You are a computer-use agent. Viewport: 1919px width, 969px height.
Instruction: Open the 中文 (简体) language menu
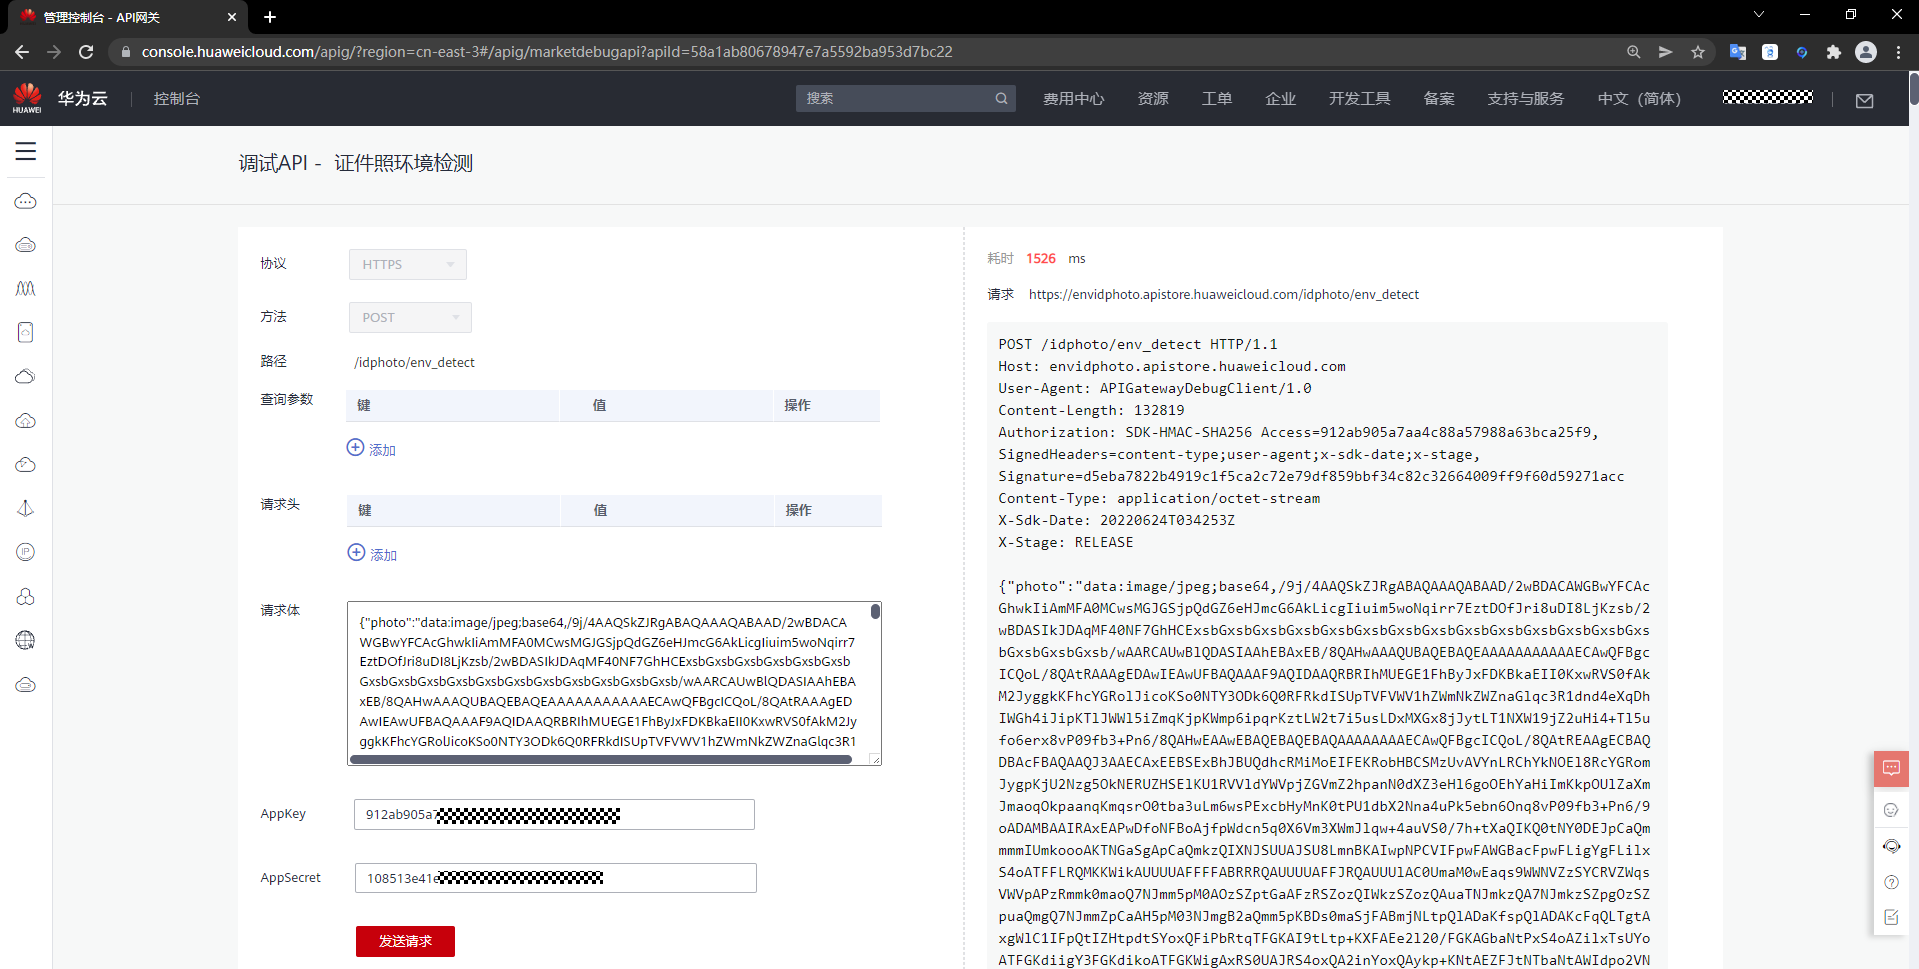1639,98
